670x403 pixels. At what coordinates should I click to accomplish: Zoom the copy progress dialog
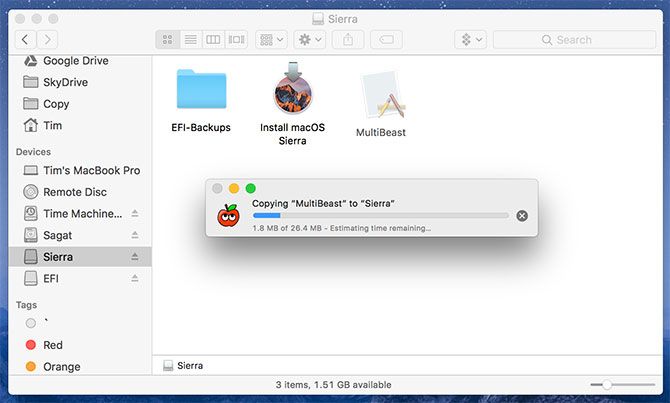click(x=250, y=188)
